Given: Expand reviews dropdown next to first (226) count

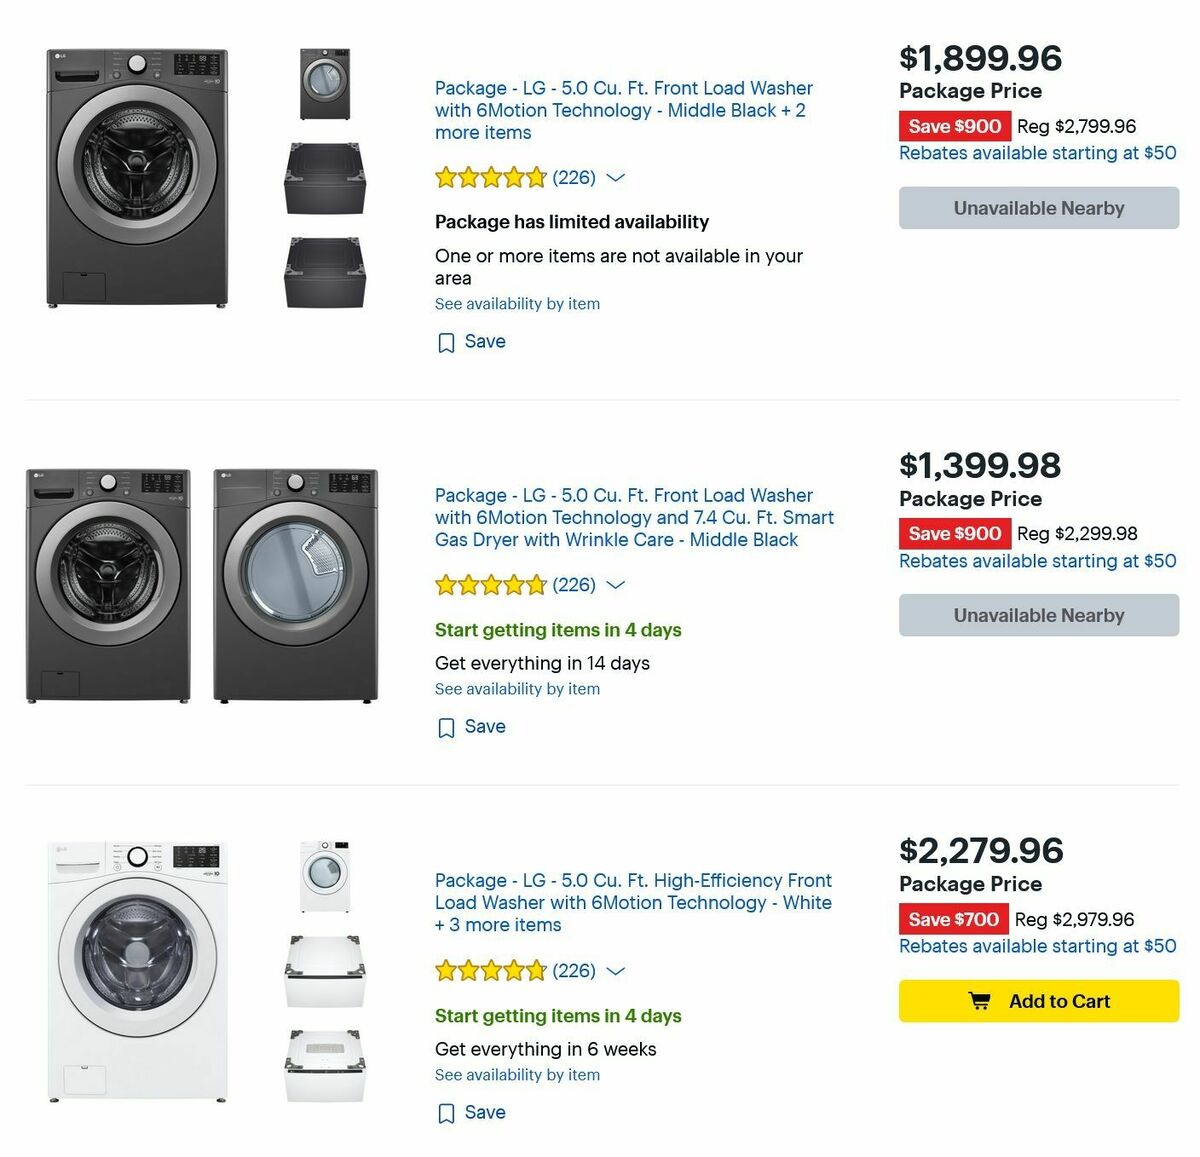Looking at the screenshot, I should click(615, 178).
